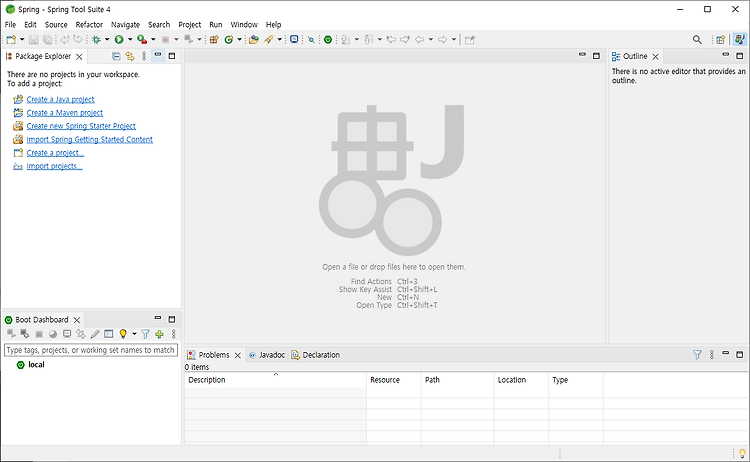
Task: Close the Outline view tab
Action: pyautogui.click(x=655, y=56)
